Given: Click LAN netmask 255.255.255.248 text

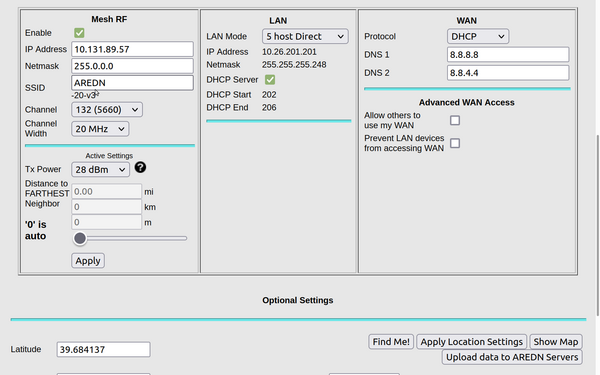Looking at the screenshot, I should (294, 65).
